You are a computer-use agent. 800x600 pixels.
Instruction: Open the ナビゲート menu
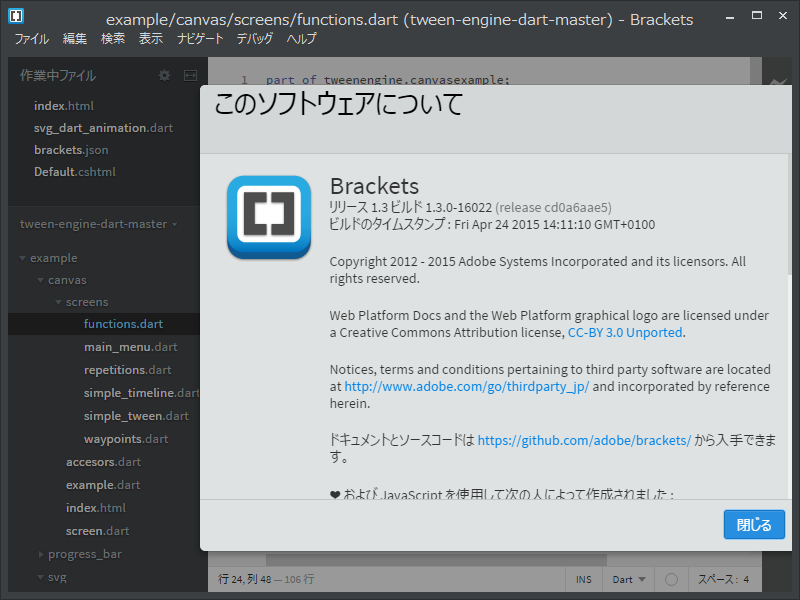(x=199, y=39)
